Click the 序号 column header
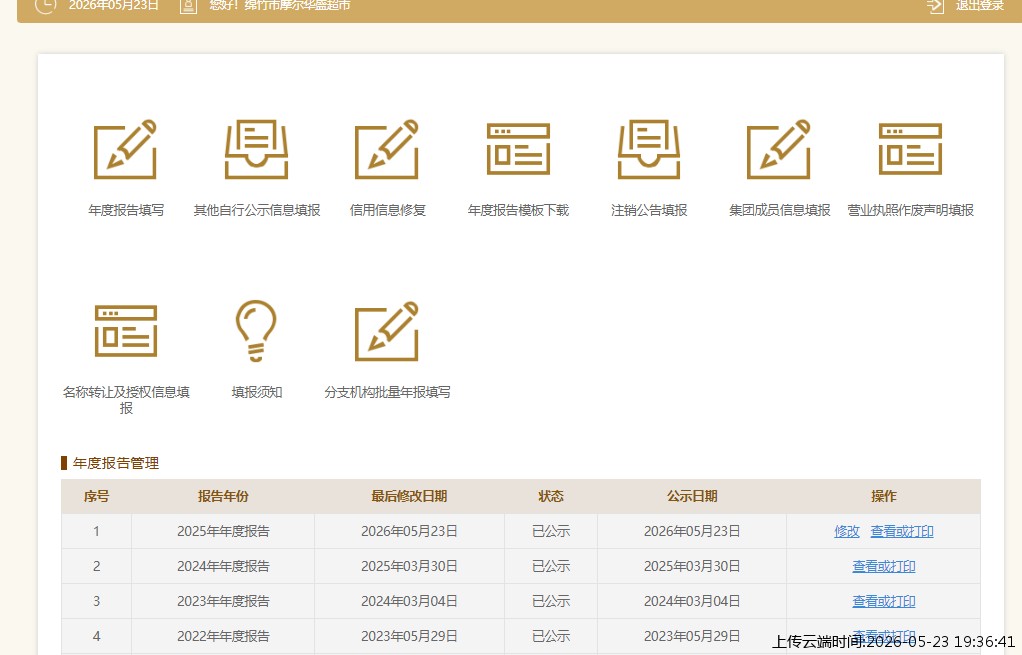Image resolution: width=1022 pixels, height=655 pixels. click(x=96, y=496)
